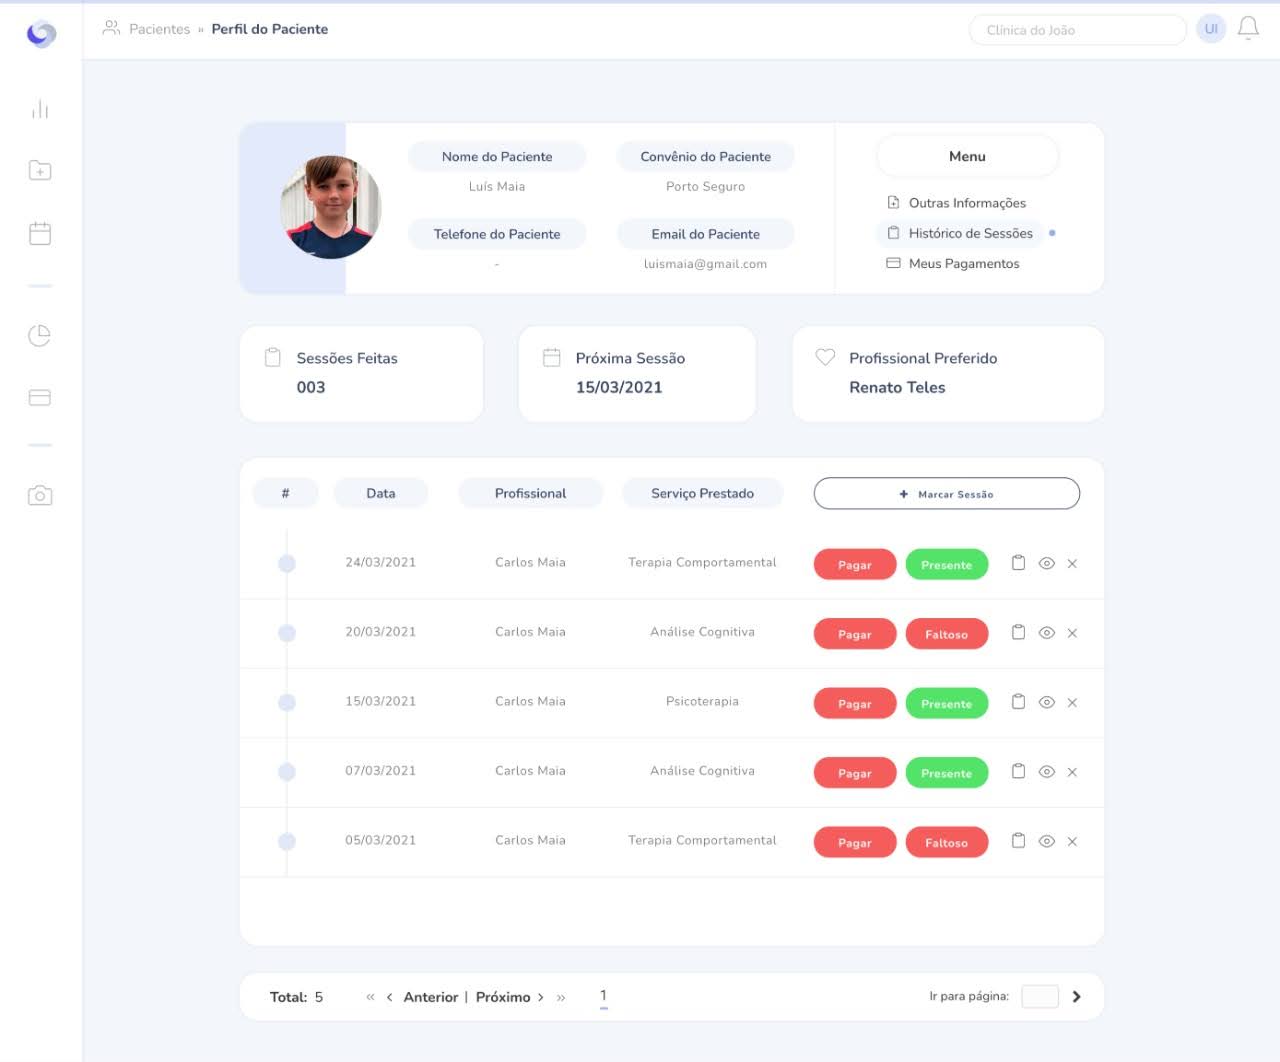Delete the 07/03/2021 session with the X
Image resolution: width=1280 pixels, height=1062 pixels.
1072,772
